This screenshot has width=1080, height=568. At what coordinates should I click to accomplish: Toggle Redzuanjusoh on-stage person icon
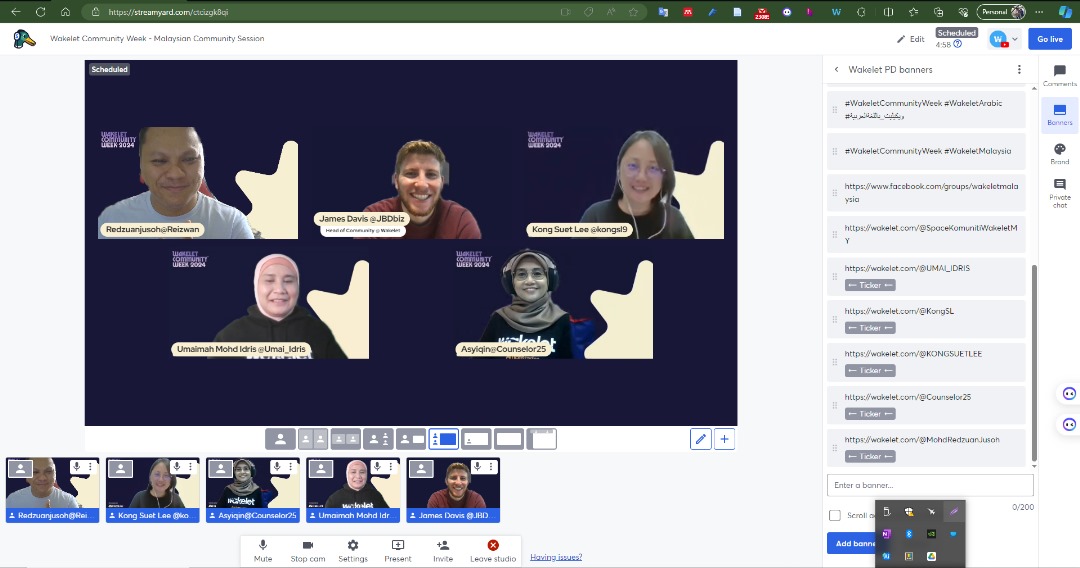(20, 469)
